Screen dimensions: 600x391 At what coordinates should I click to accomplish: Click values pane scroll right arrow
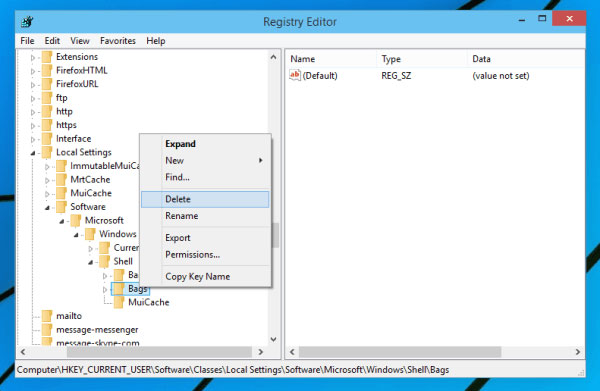(x=578, y=352)
